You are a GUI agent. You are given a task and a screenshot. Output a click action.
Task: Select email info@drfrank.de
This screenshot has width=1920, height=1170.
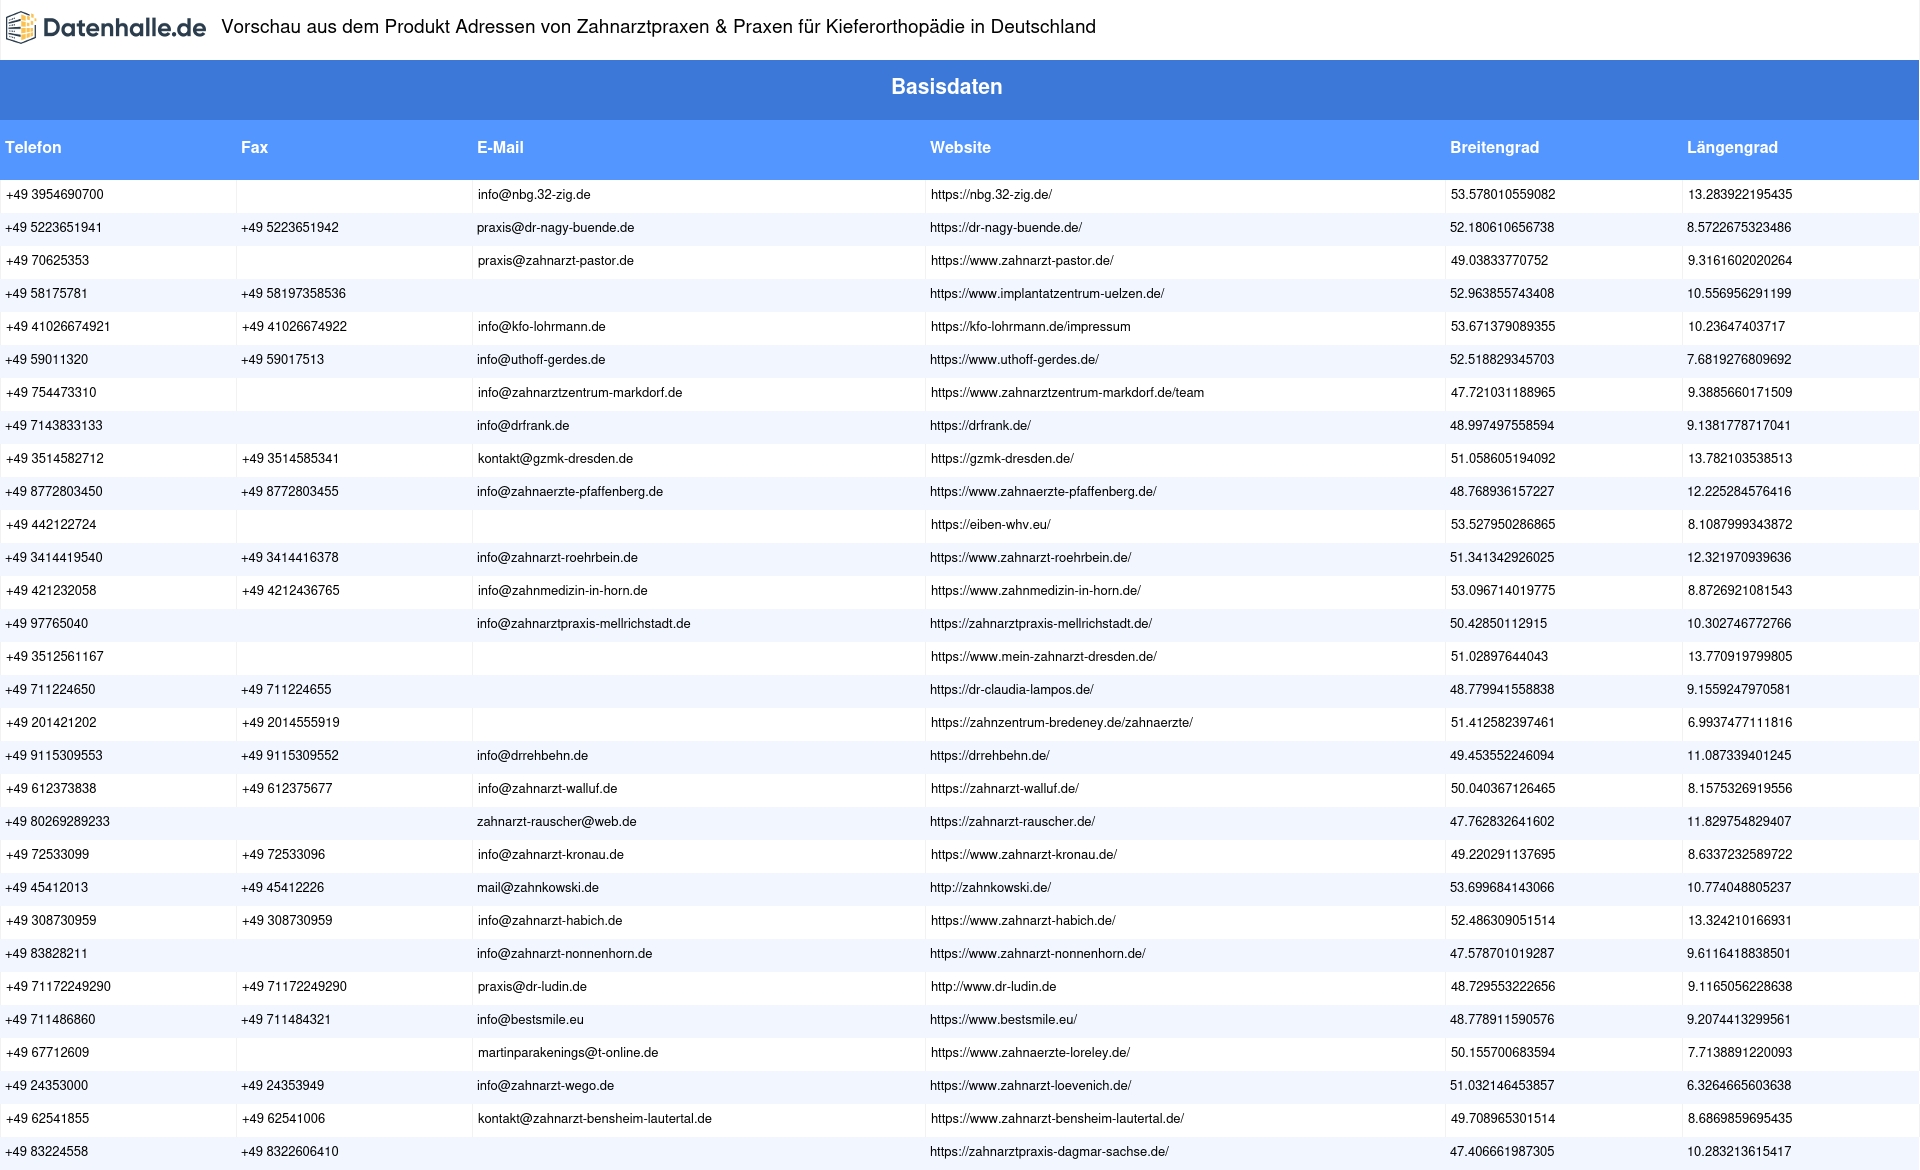[x=523, y=426]
